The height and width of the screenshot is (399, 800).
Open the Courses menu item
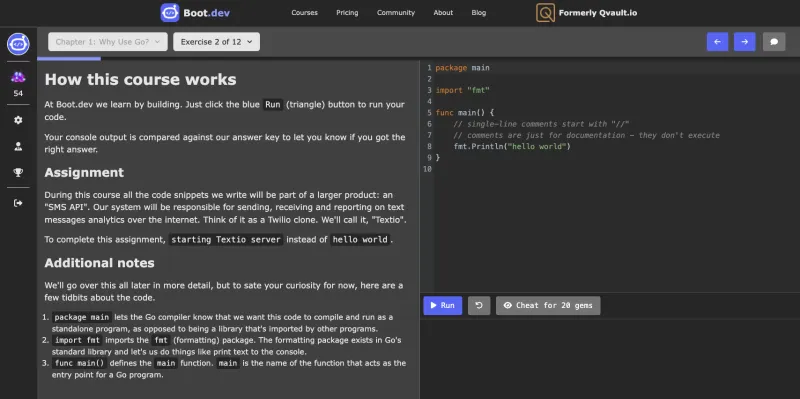305,13
